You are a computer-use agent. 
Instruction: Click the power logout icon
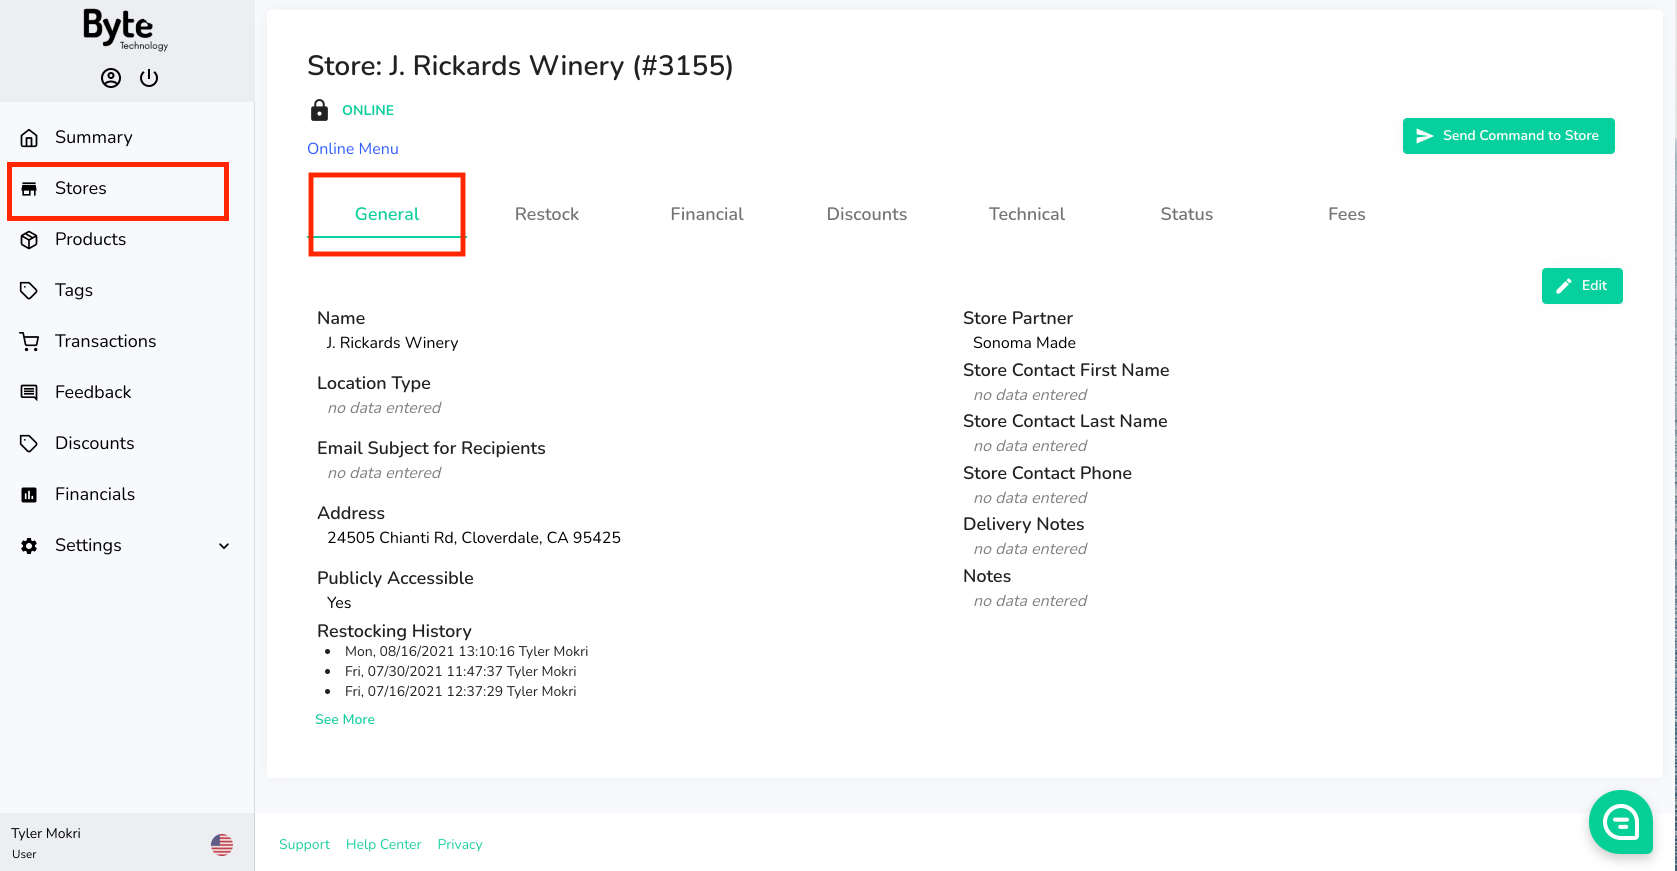coord(149,78)
